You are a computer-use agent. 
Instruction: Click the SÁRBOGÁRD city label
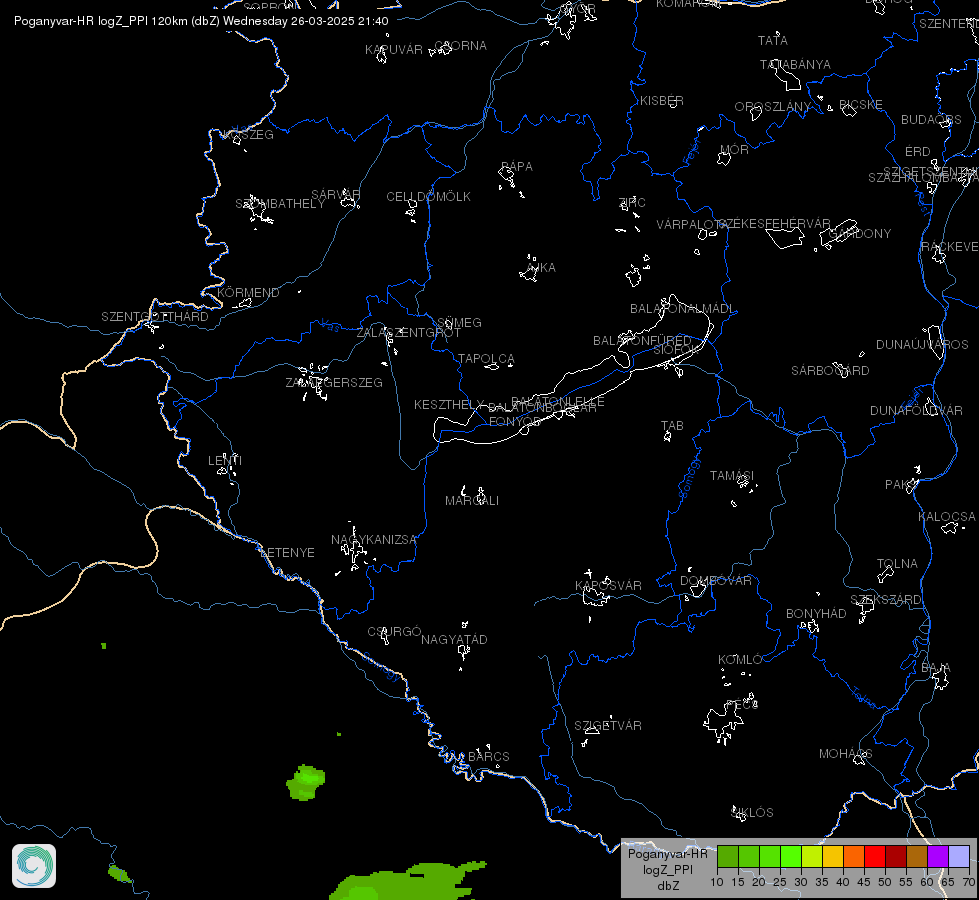coord(830,371)
